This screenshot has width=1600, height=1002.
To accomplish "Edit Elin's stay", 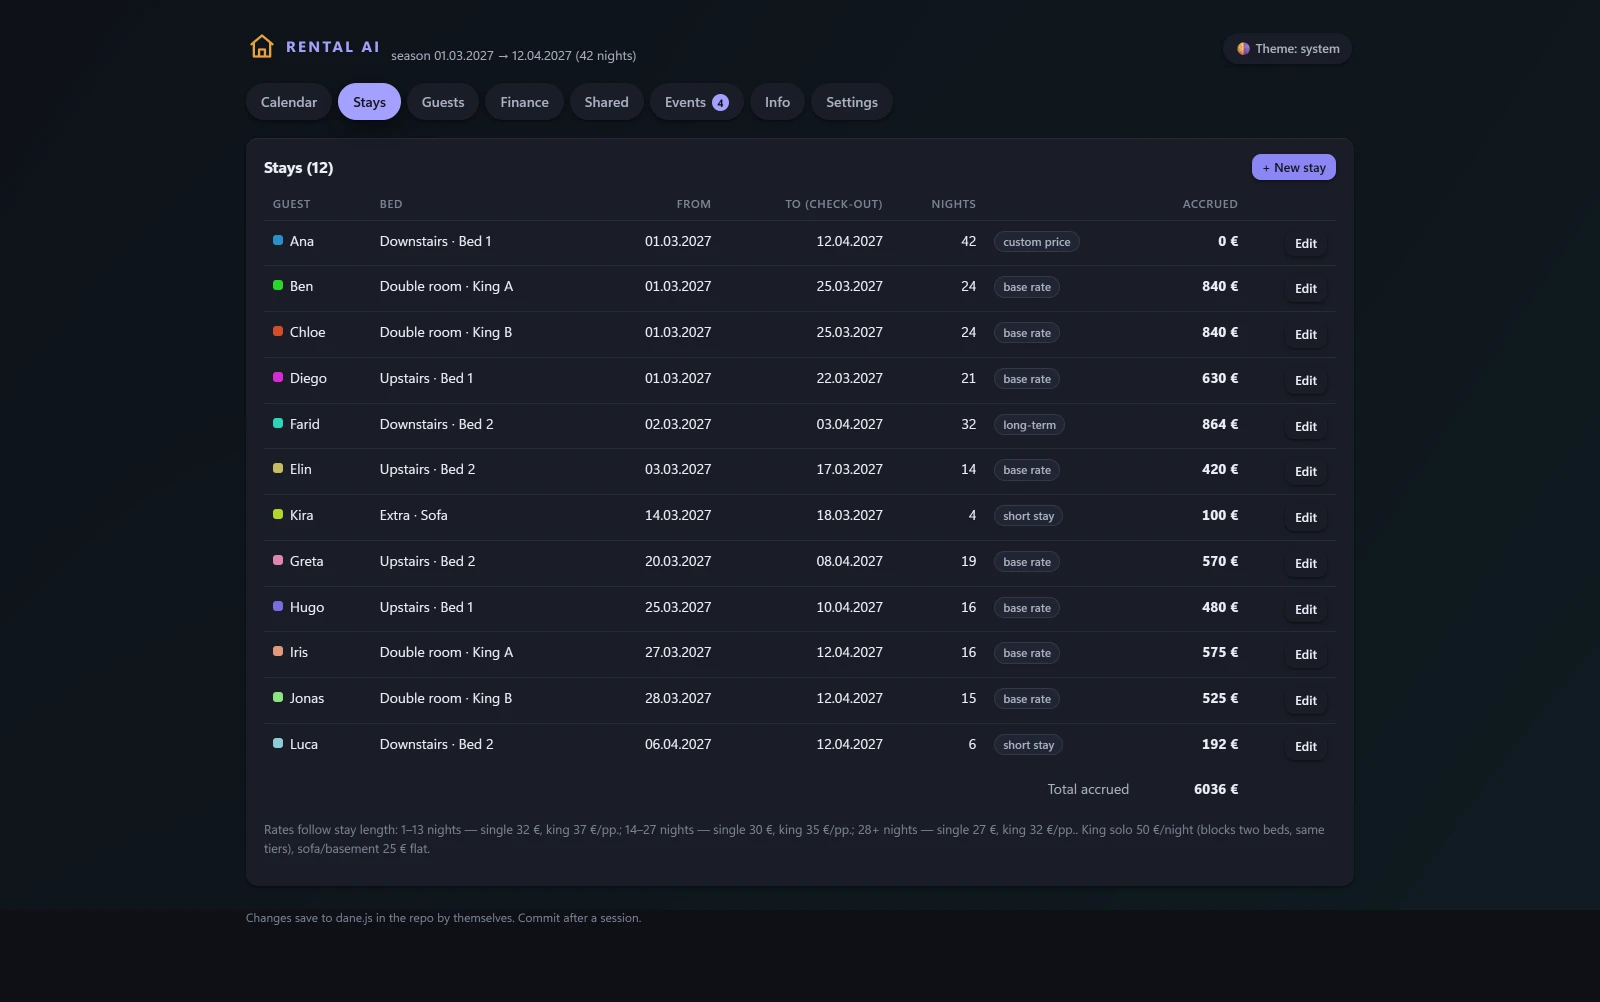I will pyautogui.click(x=1306, y=471).
